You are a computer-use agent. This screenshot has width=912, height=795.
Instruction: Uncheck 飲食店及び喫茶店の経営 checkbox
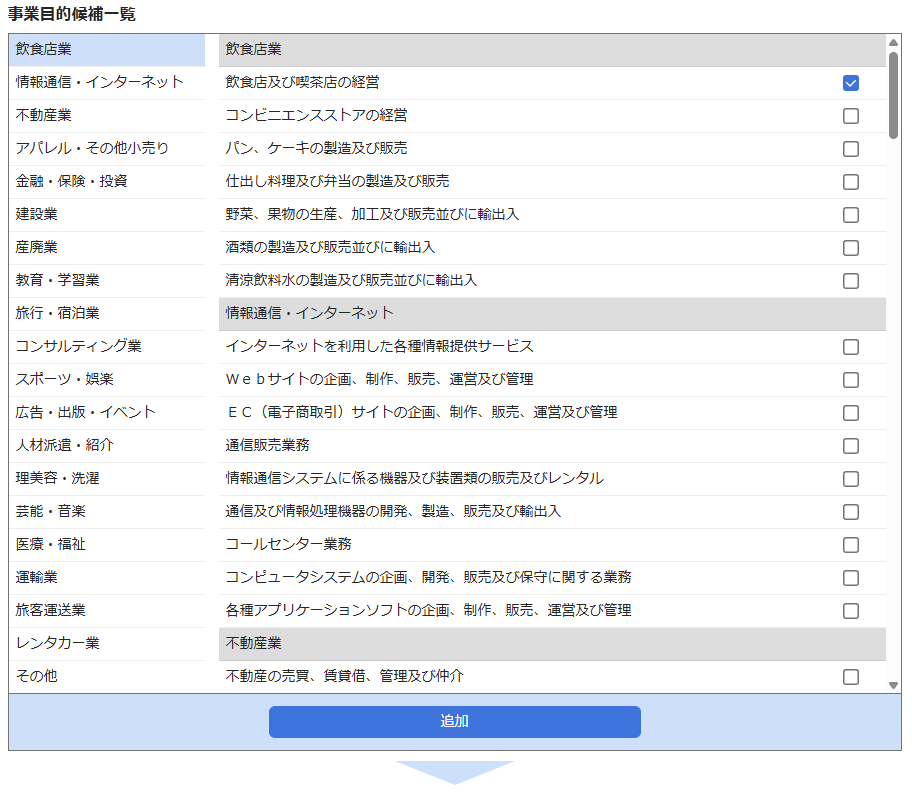851,83
